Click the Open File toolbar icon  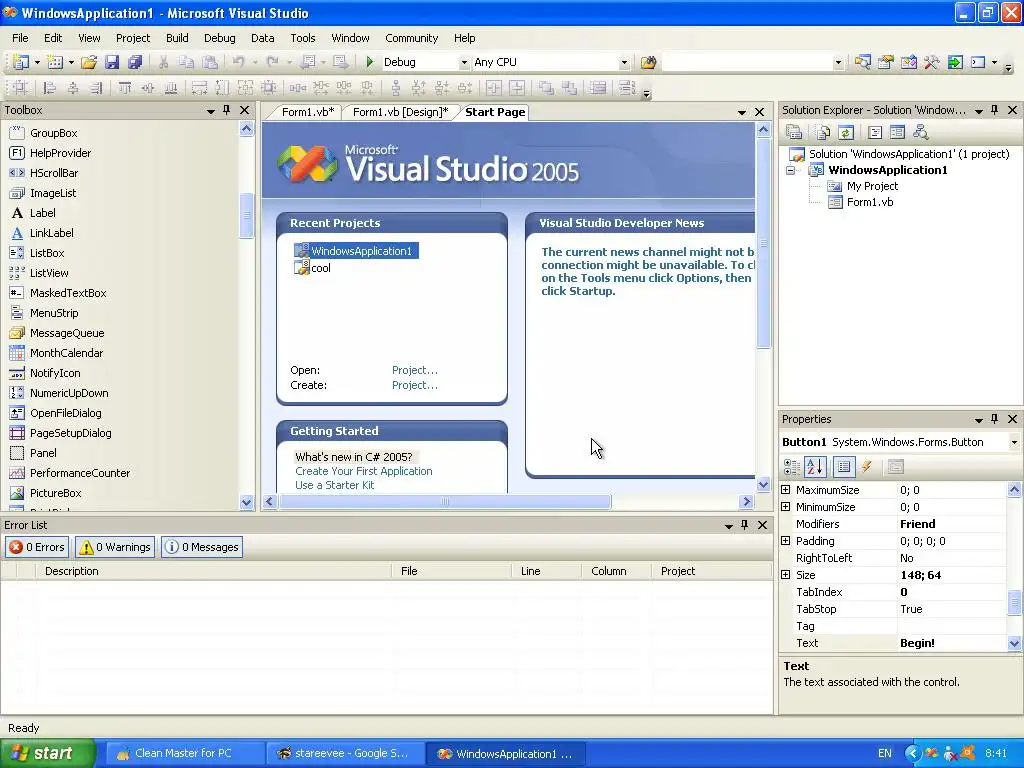[89, 62]
